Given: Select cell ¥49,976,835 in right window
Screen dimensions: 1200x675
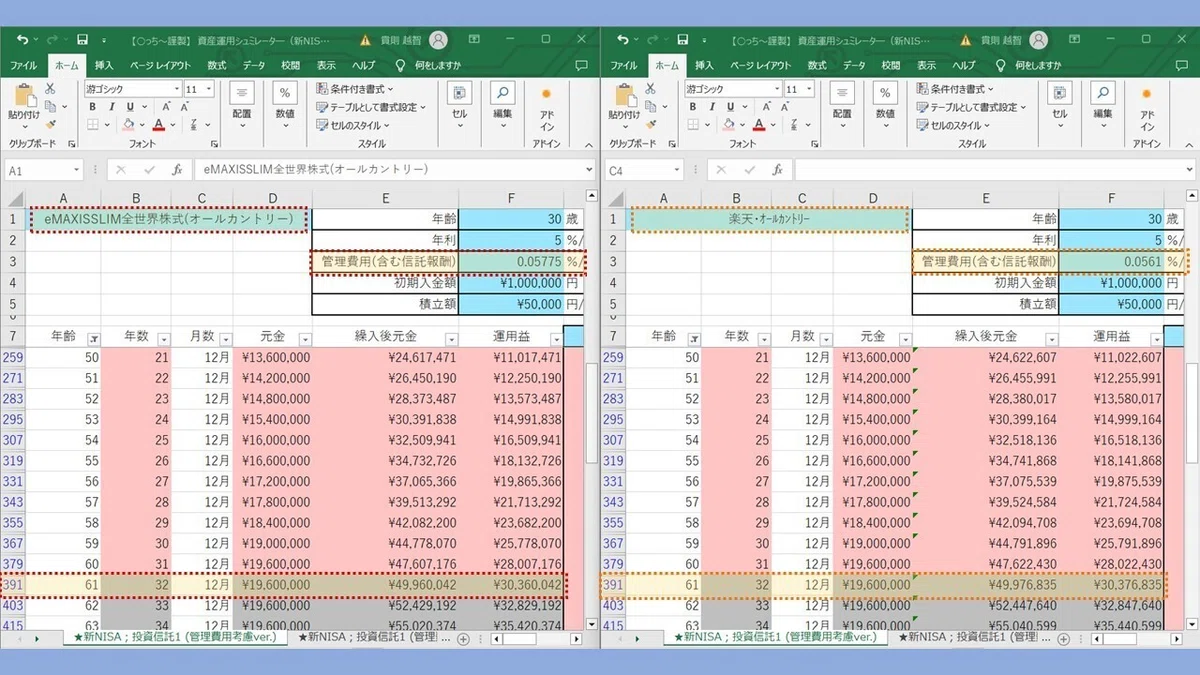Looking at the screenshot, I should [985, 585].
